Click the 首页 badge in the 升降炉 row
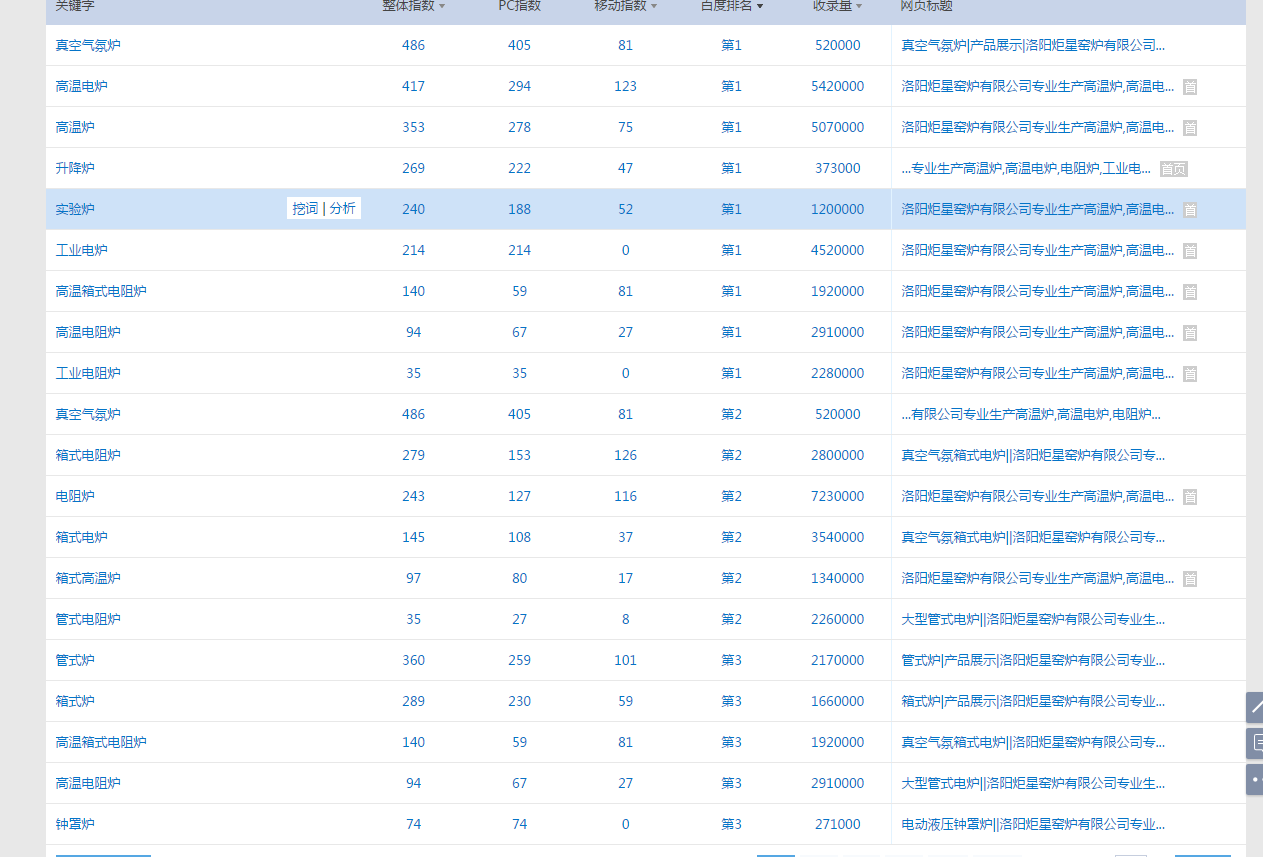 (1173, 169)
